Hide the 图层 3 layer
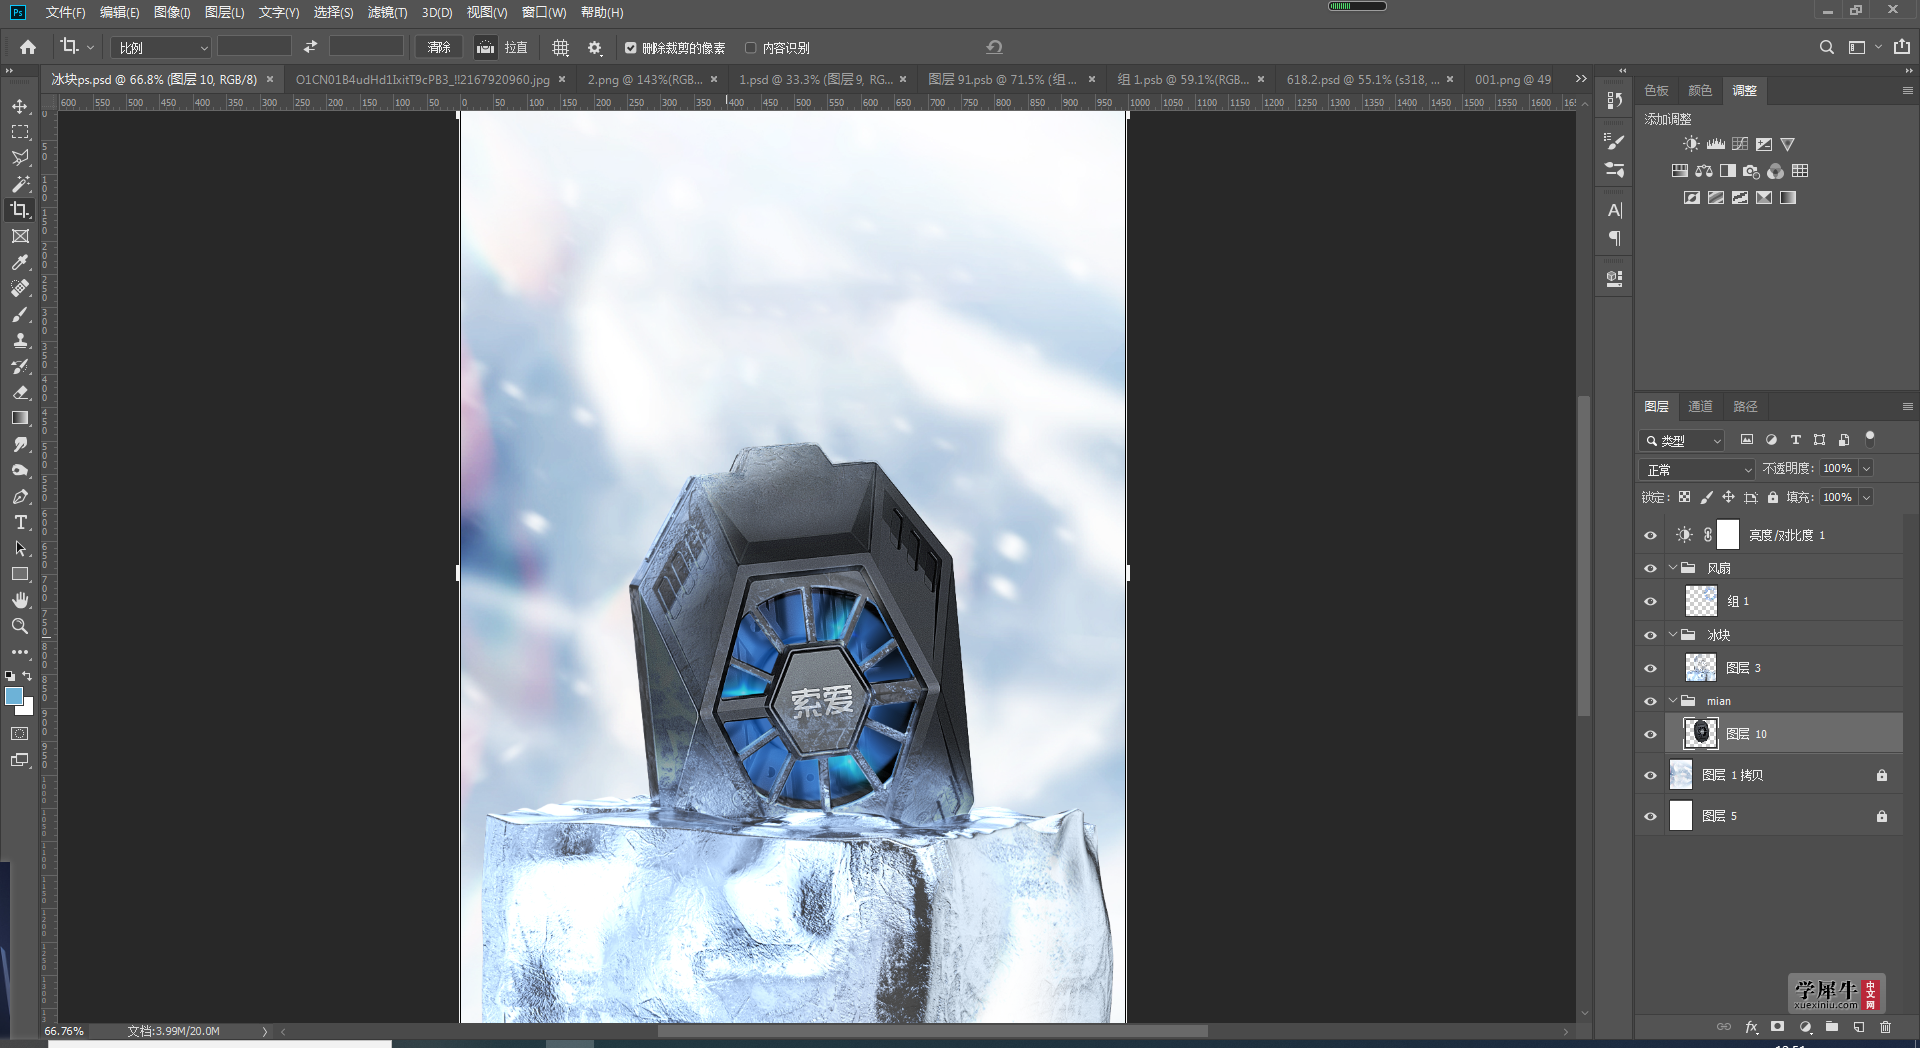This screenshot has height=1048, width=1920. (x=1651, y=669)
